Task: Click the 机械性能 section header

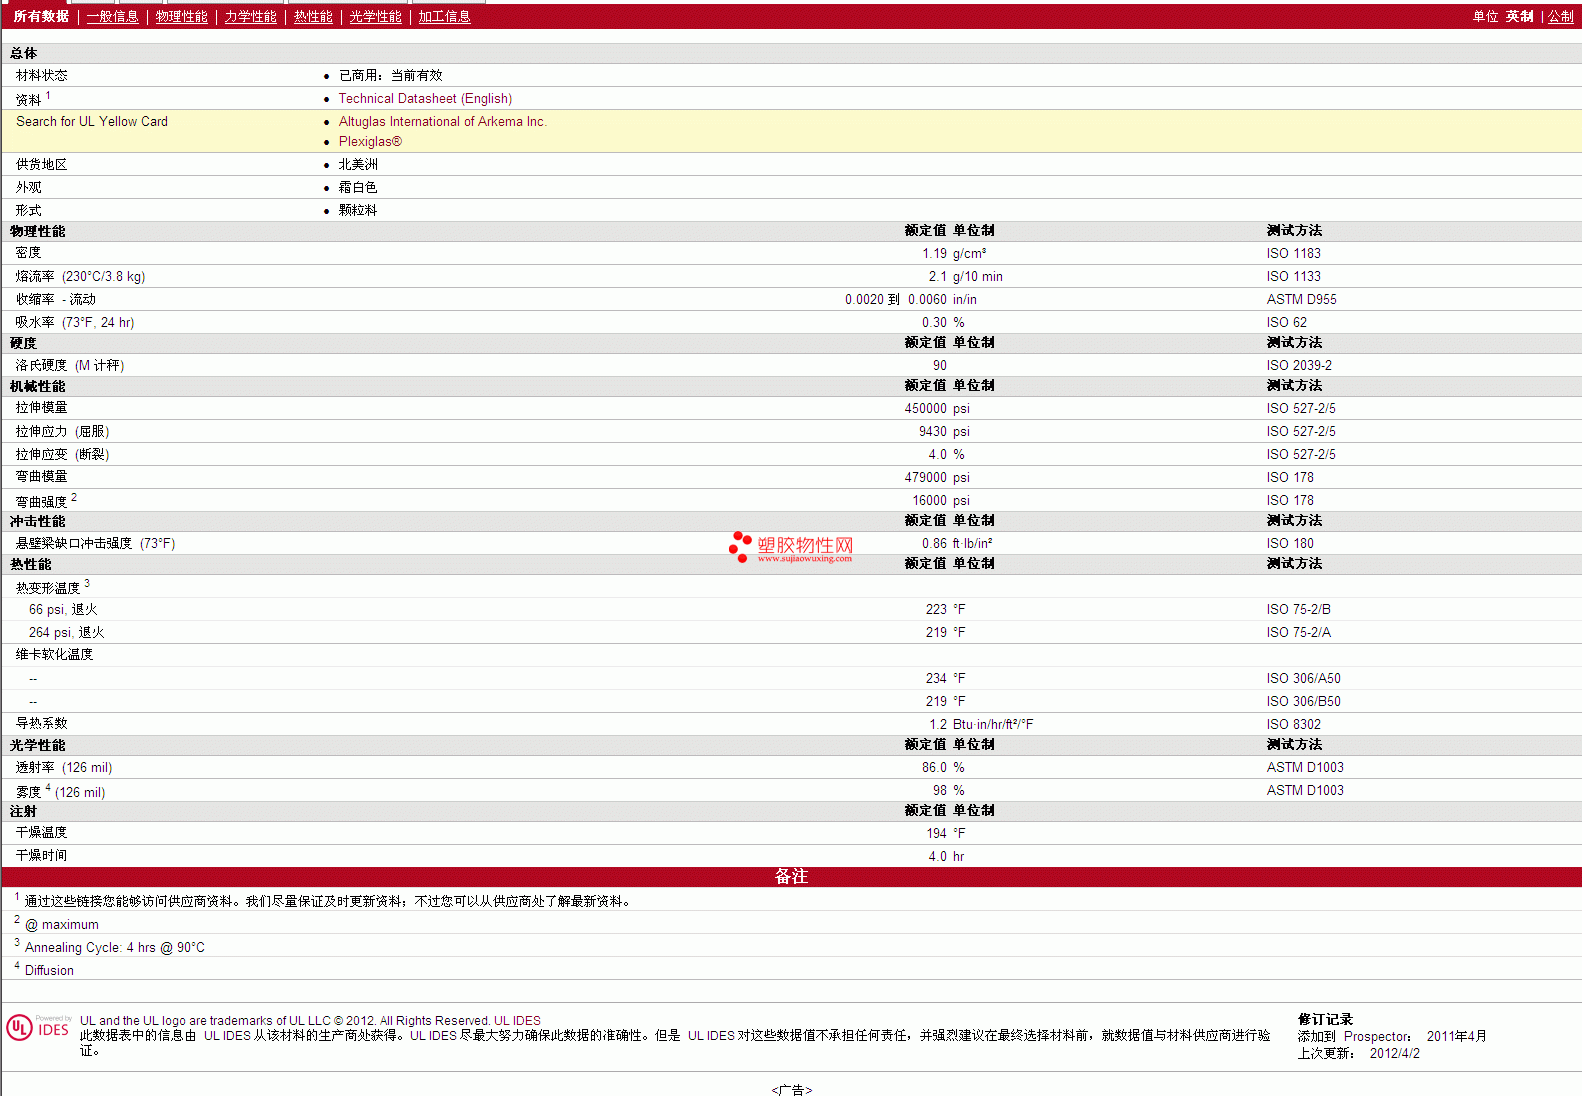Action: point(38,386)
